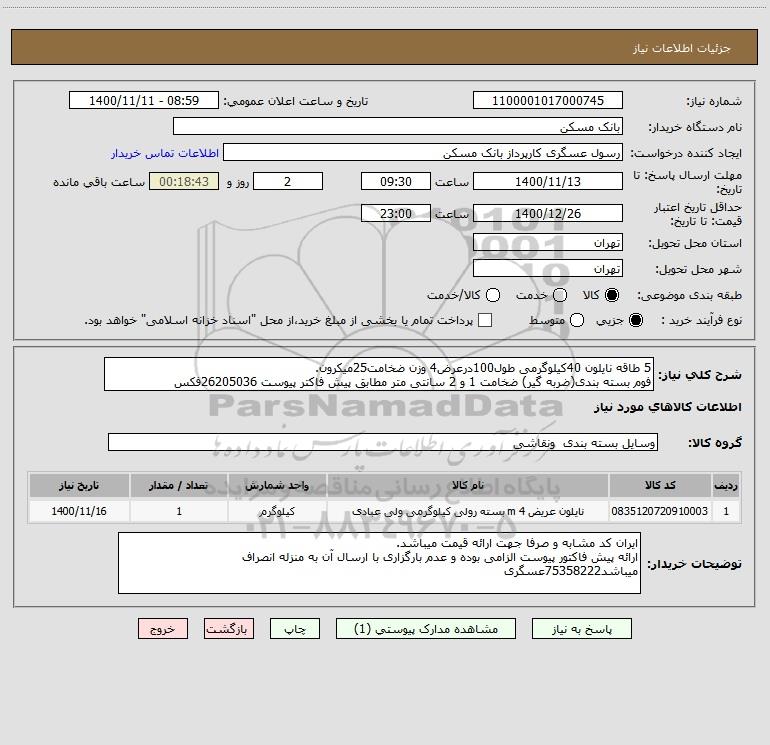Click the requester field رسول عسگری

pos(423,153)
